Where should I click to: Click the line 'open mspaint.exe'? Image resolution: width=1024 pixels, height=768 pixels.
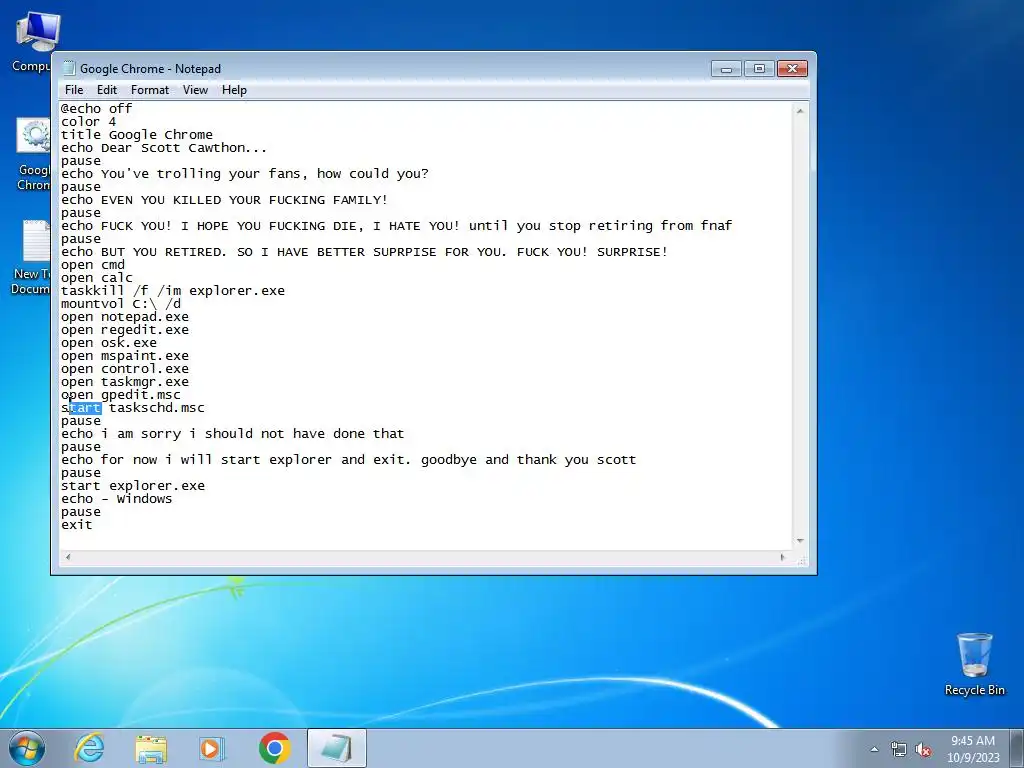125,356
